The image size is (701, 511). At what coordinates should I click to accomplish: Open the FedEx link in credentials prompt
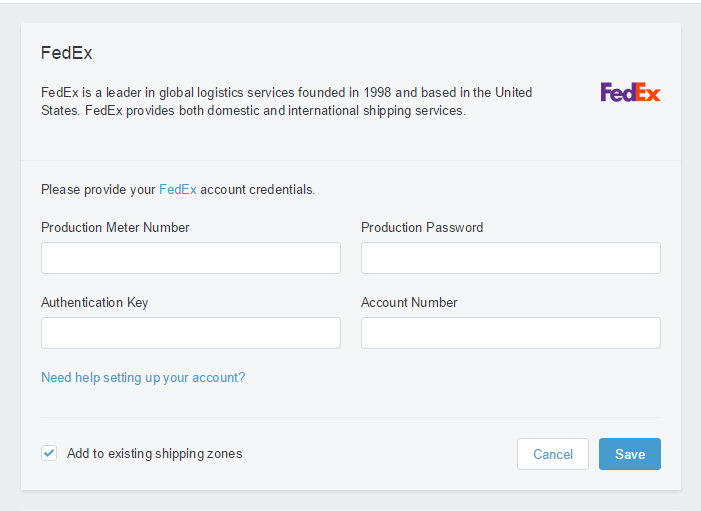(178, 189)
